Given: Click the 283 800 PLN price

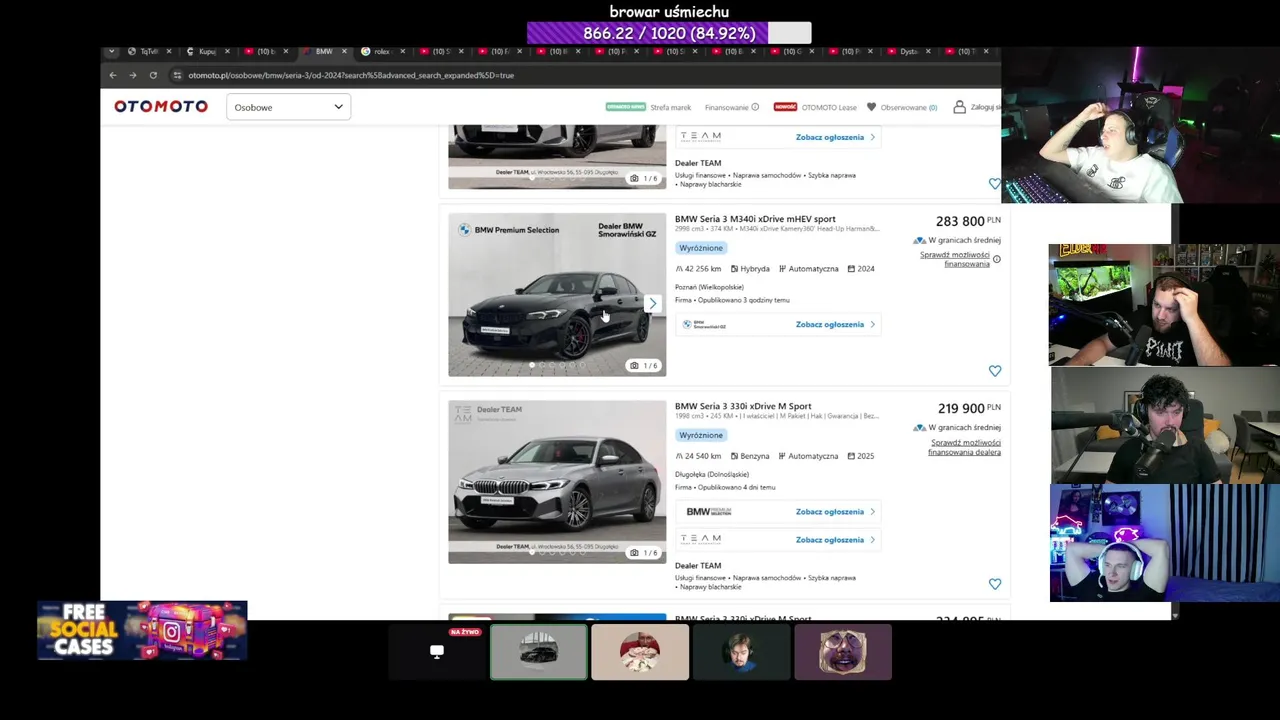Looking at the screenshot, I should coord(968,221).
